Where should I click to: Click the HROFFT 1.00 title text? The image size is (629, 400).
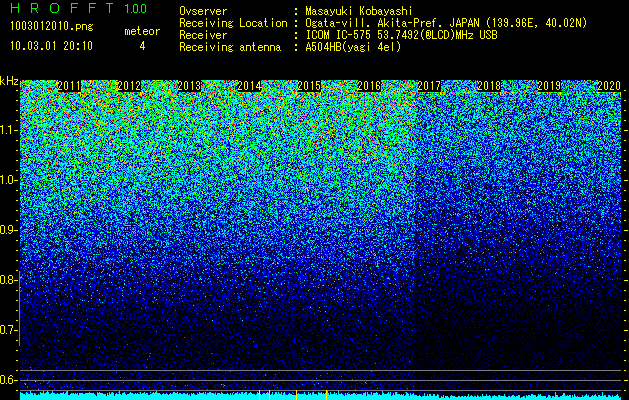click(x=78, y=8)
